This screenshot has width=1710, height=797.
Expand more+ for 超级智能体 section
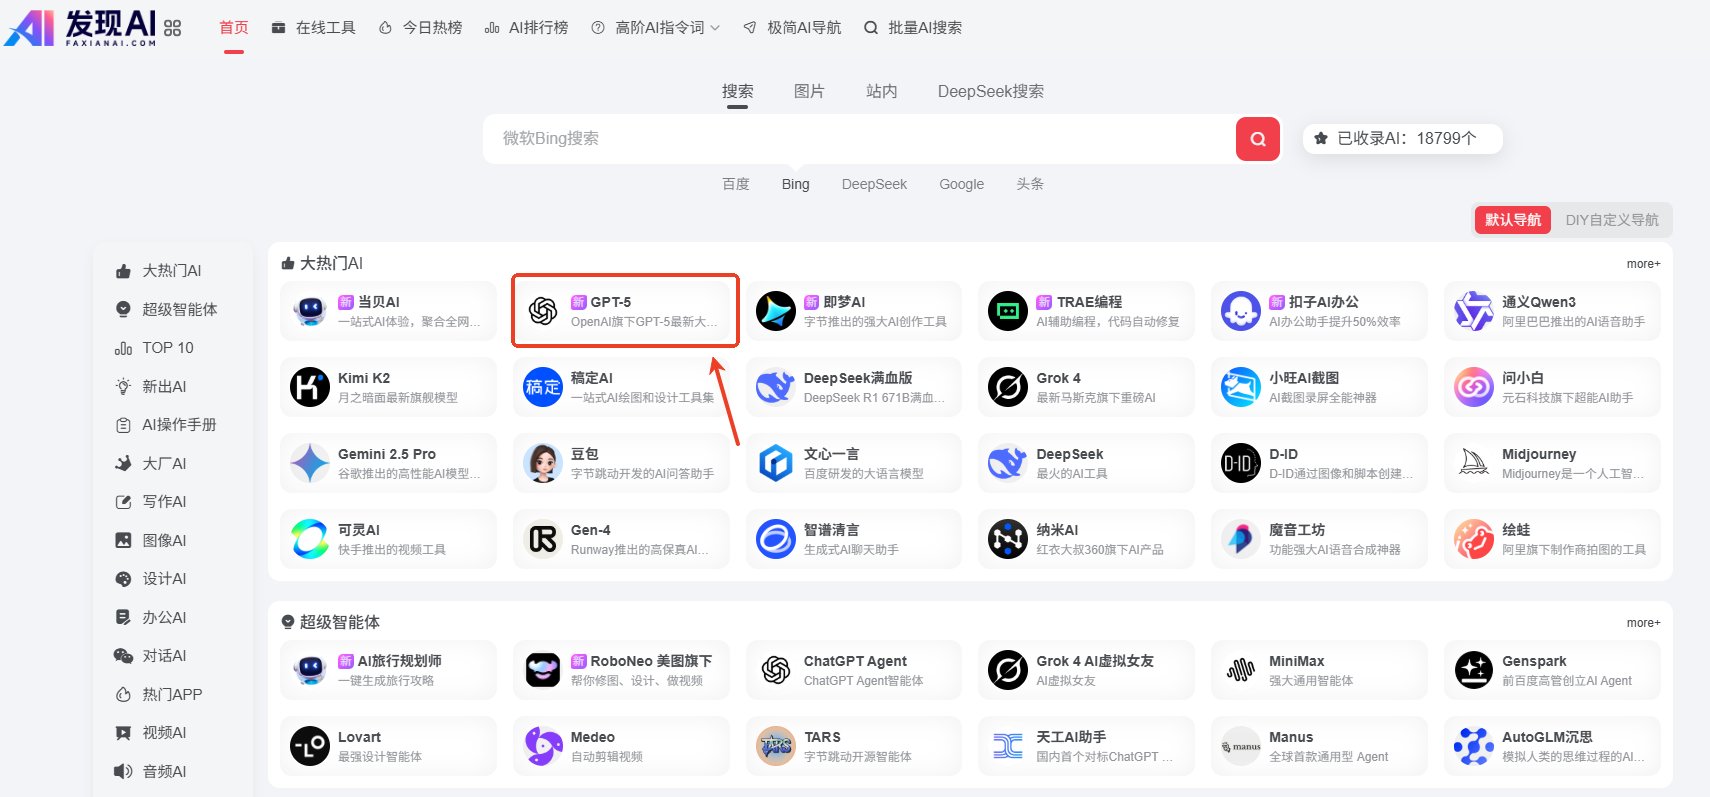1643,623
